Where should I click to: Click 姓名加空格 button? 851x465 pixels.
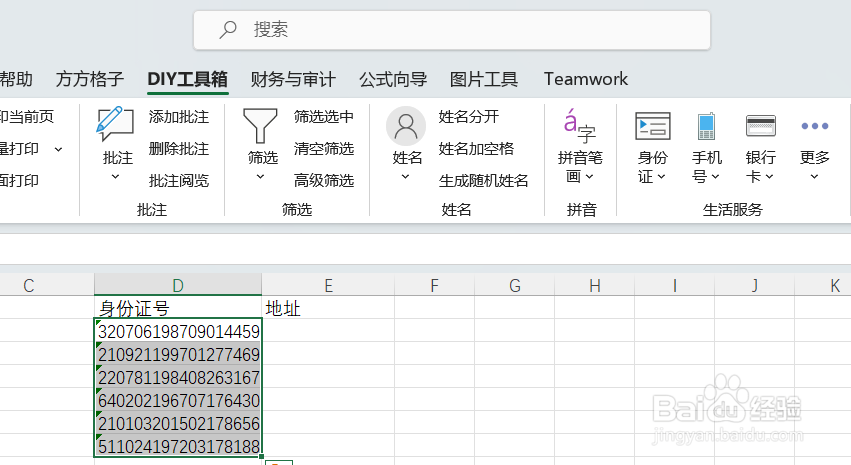tap(476, 149)
